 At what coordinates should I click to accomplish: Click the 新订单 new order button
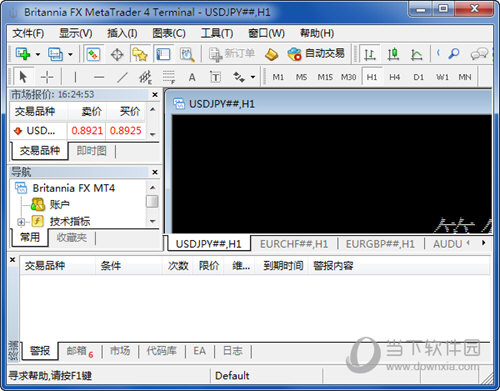232,54
